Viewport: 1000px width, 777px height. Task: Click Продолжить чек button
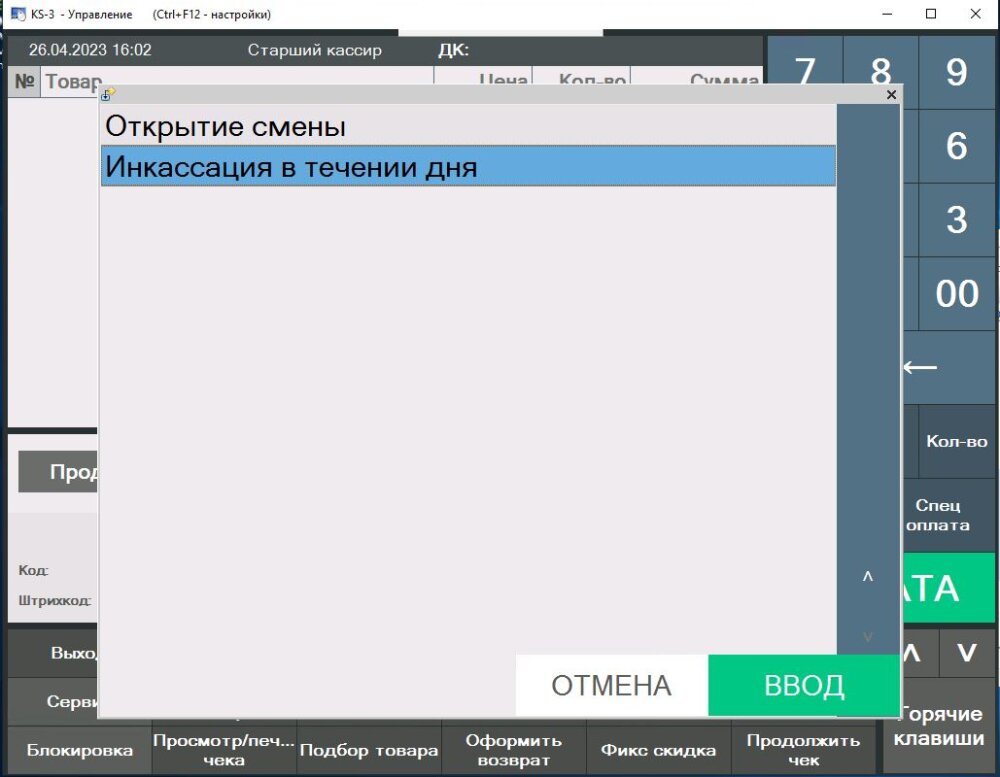[803, 750]
